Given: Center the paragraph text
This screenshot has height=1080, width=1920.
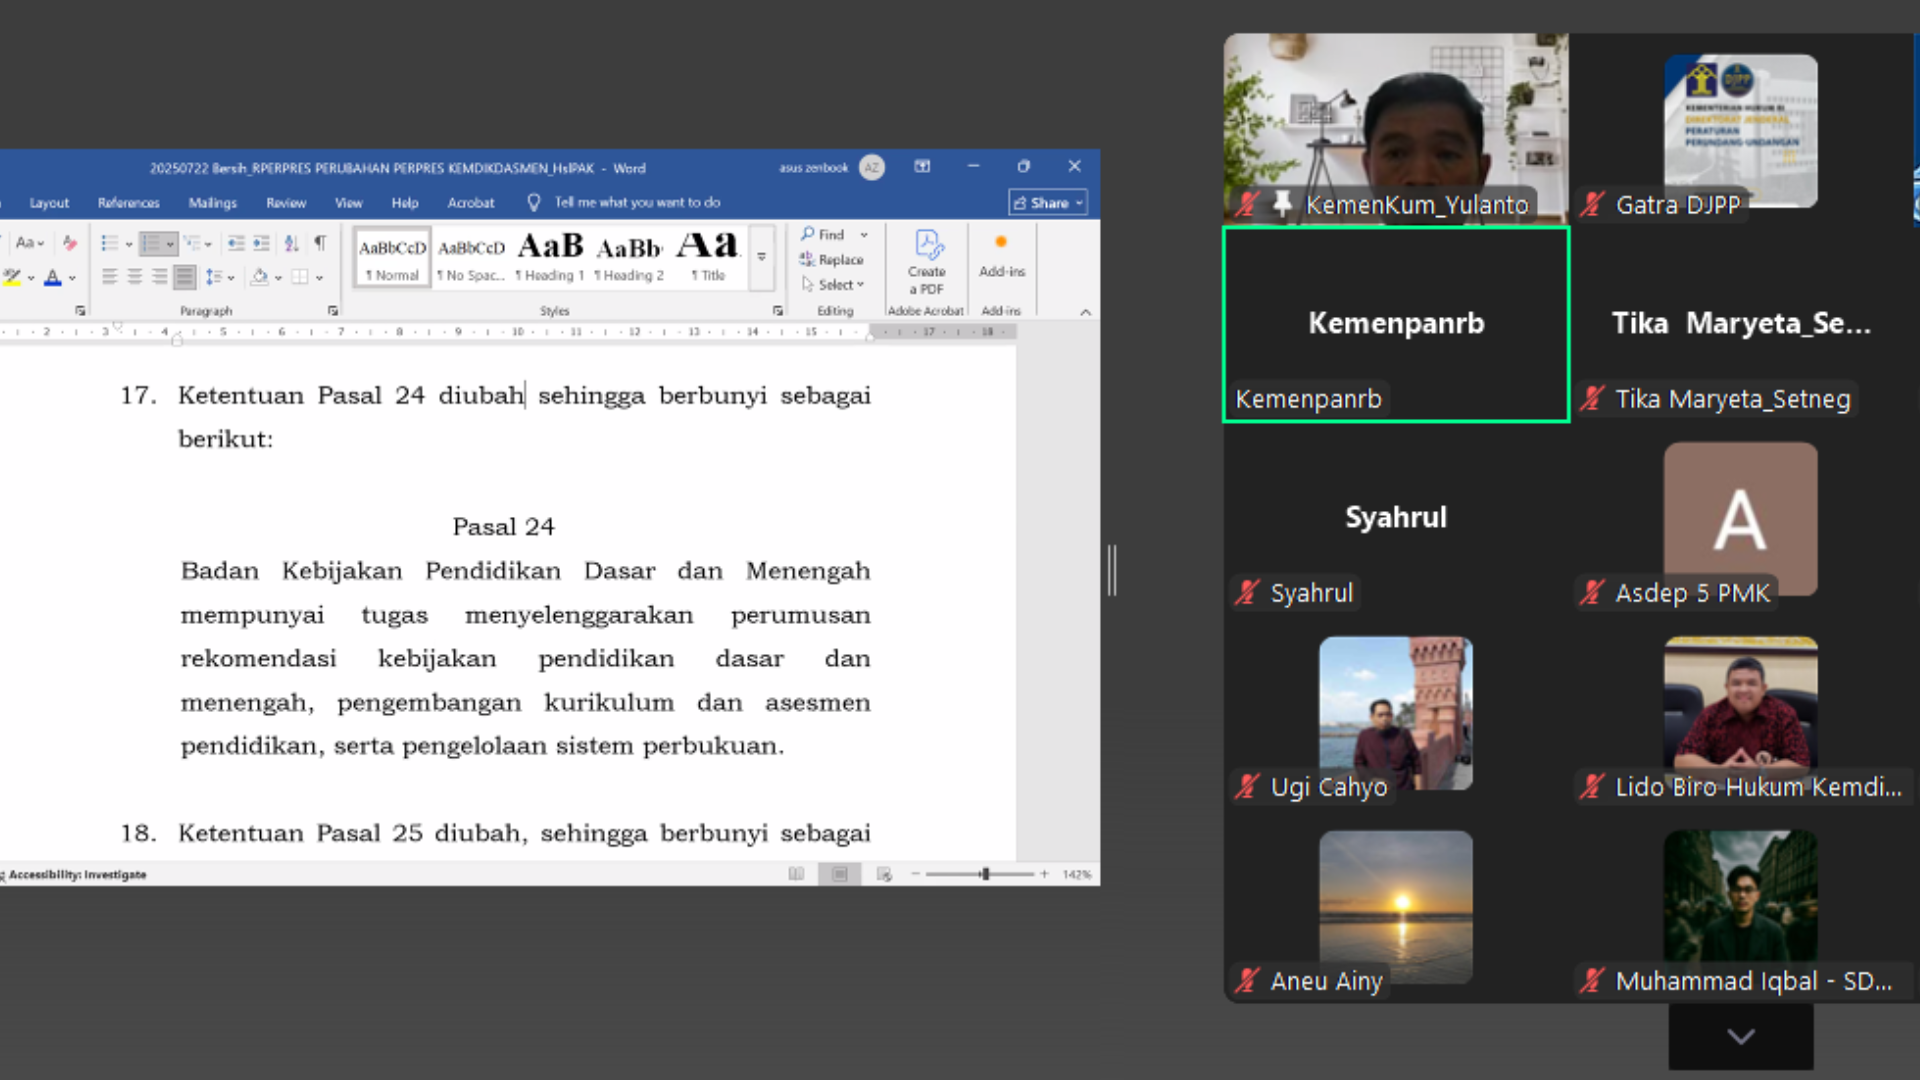Looking at the screenshot, I should coord(135,277).
